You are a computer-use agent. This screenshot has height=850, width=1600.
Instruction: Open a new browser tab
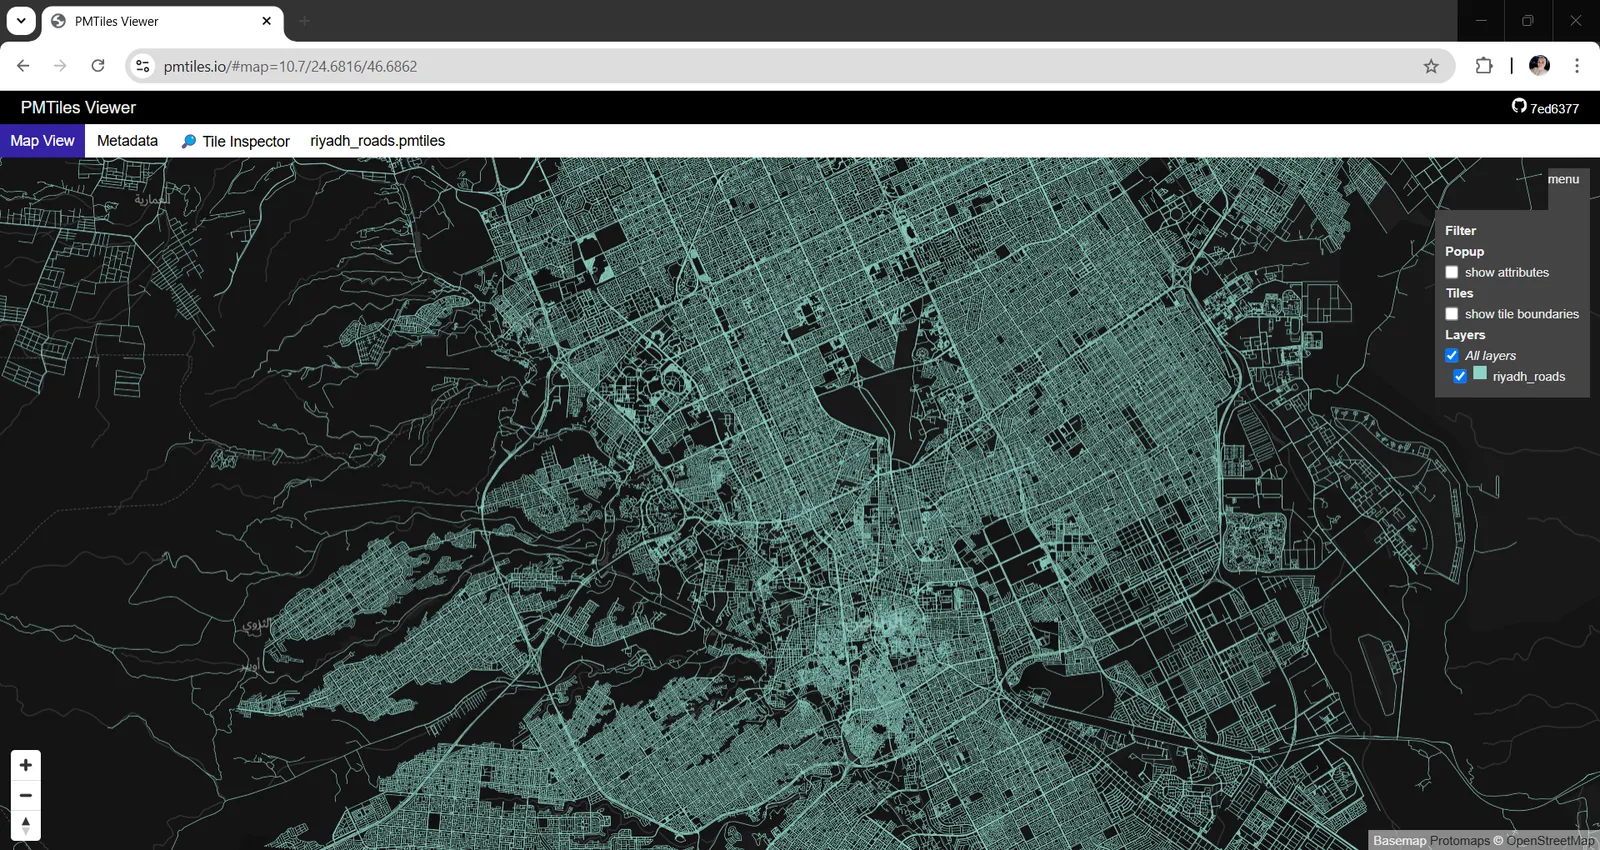pos(305,21)
